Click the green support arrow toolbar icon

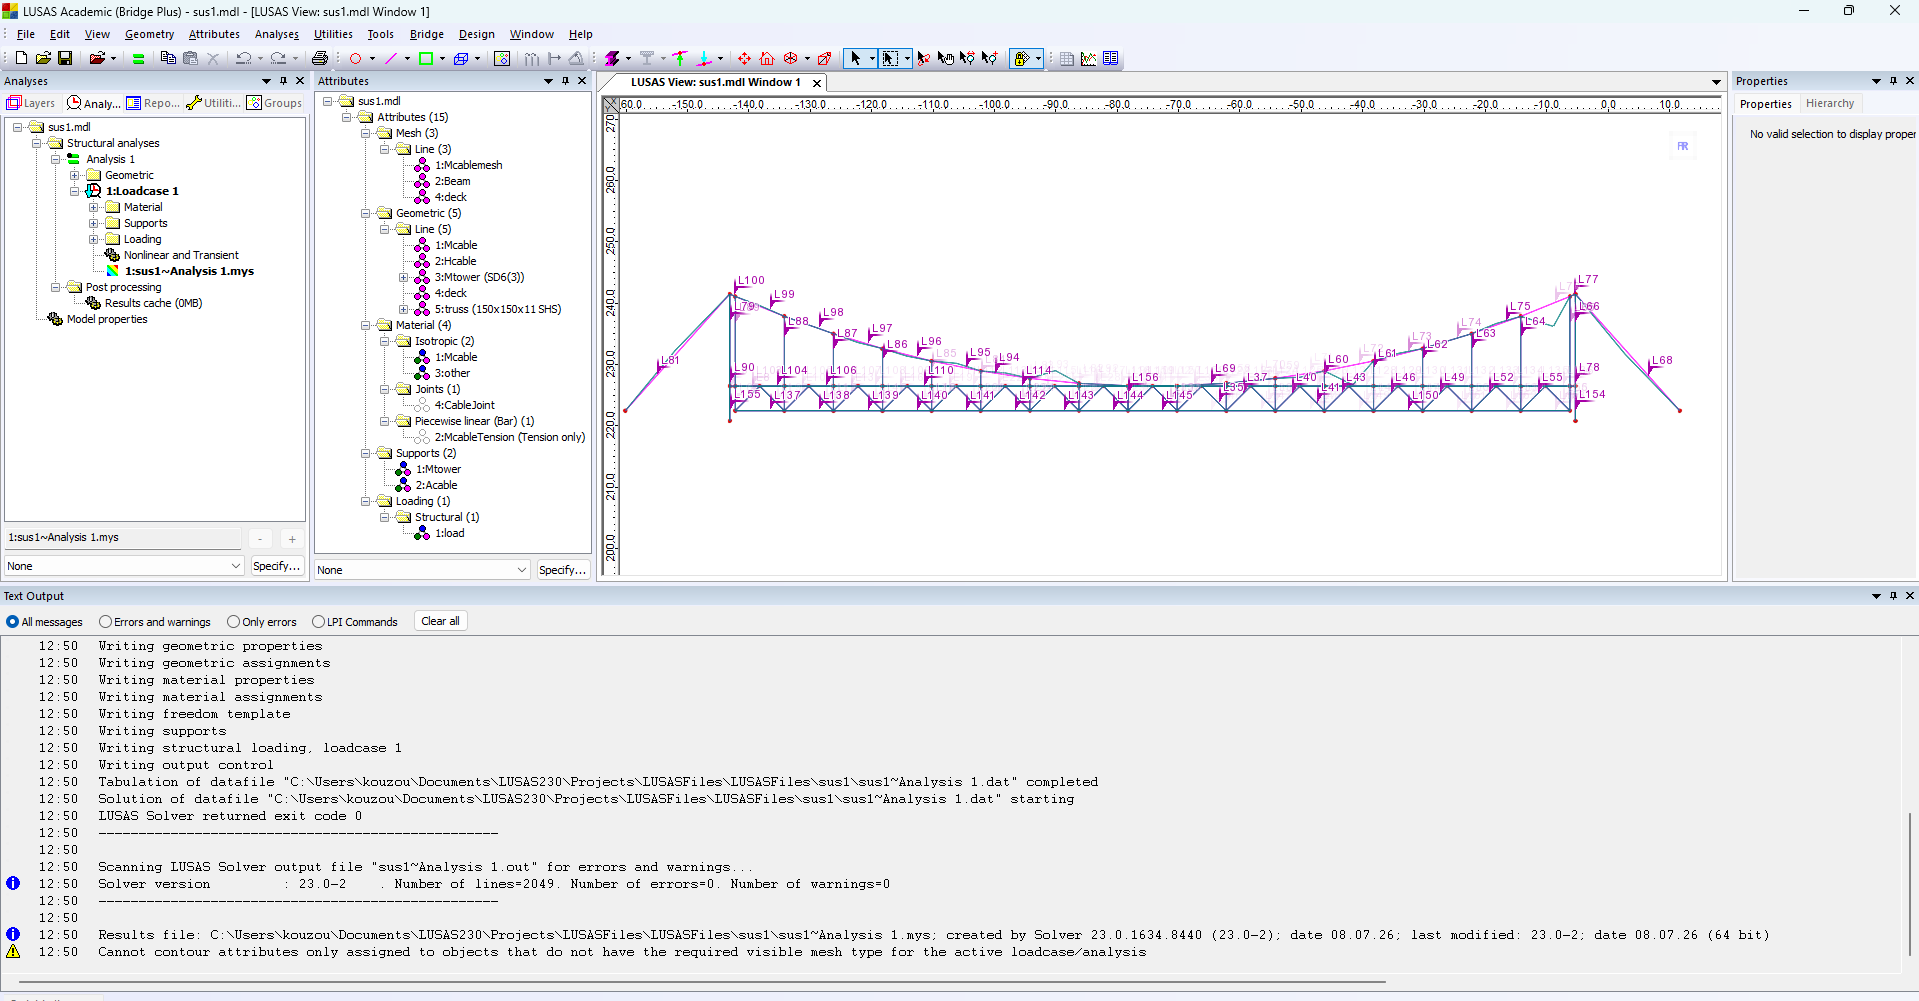point(680,59)
